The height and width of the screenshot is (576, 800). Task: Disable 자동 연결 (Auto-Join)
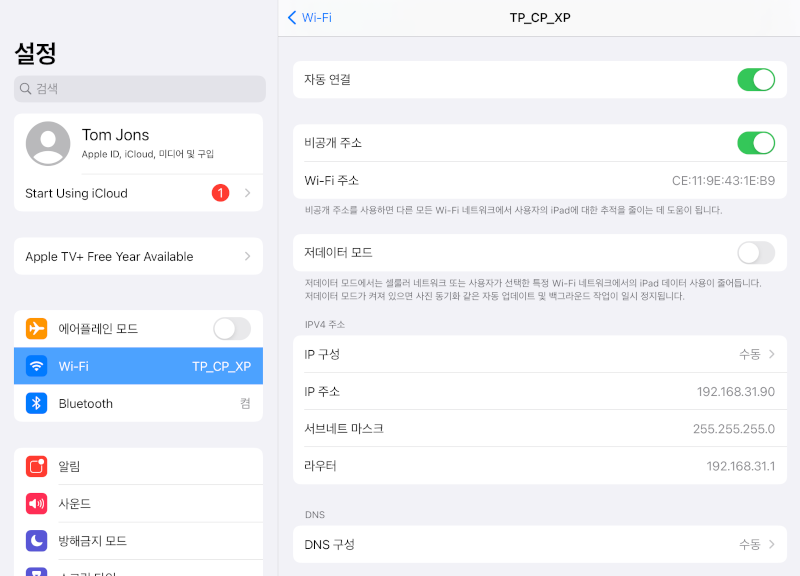(x=756, y=79)
